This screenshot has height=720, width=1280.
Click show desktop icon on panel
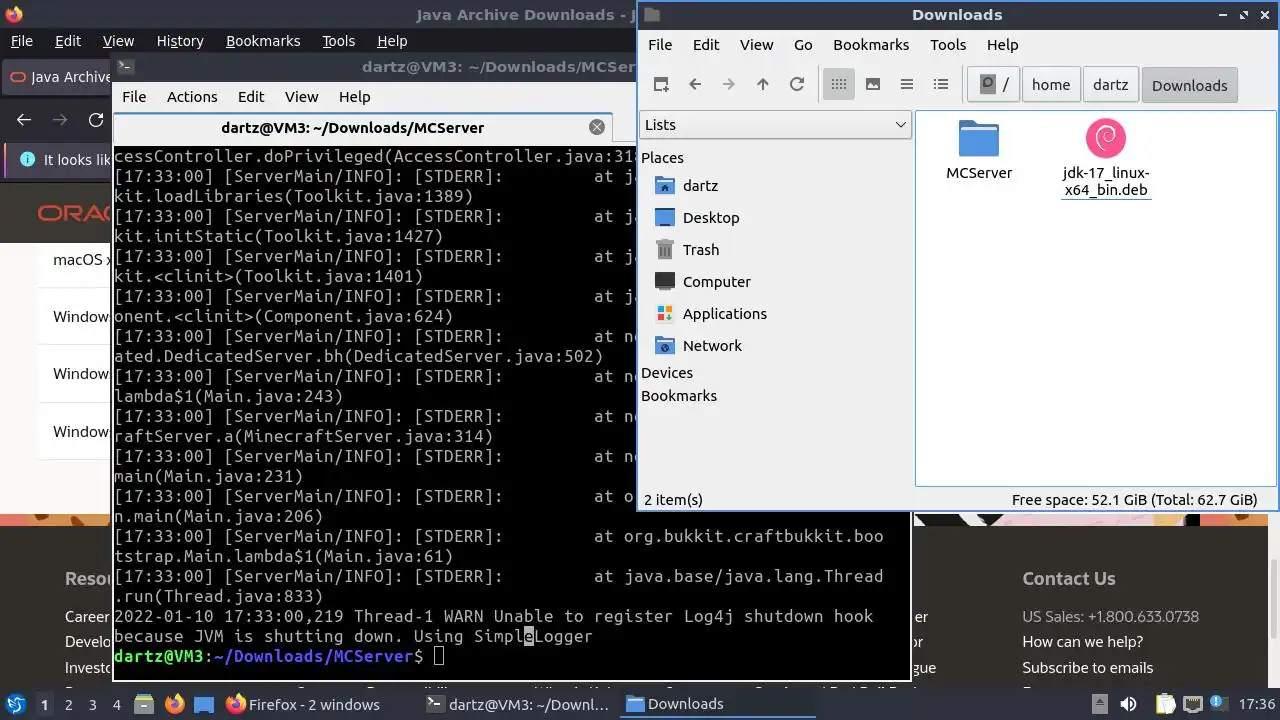204,704
